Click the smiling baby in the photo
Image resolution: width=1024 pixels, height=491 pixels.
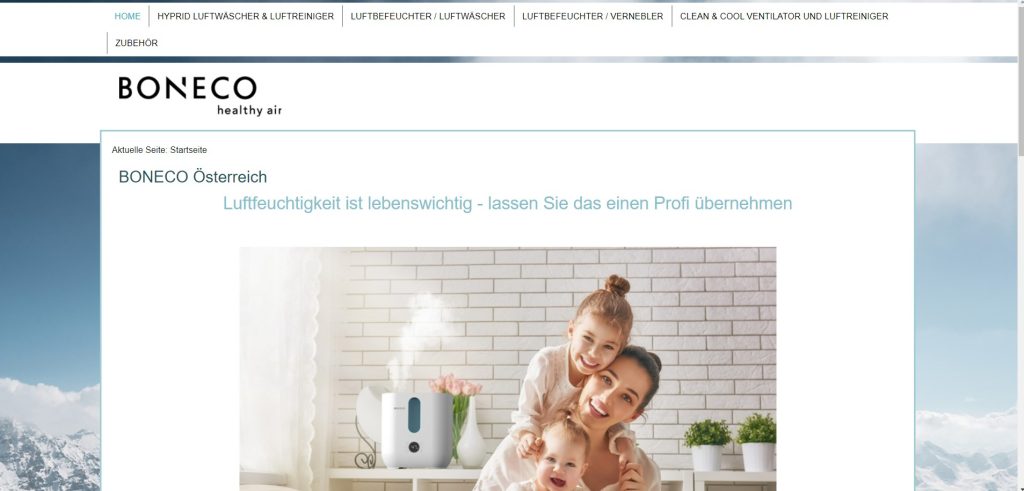[561, 457]
